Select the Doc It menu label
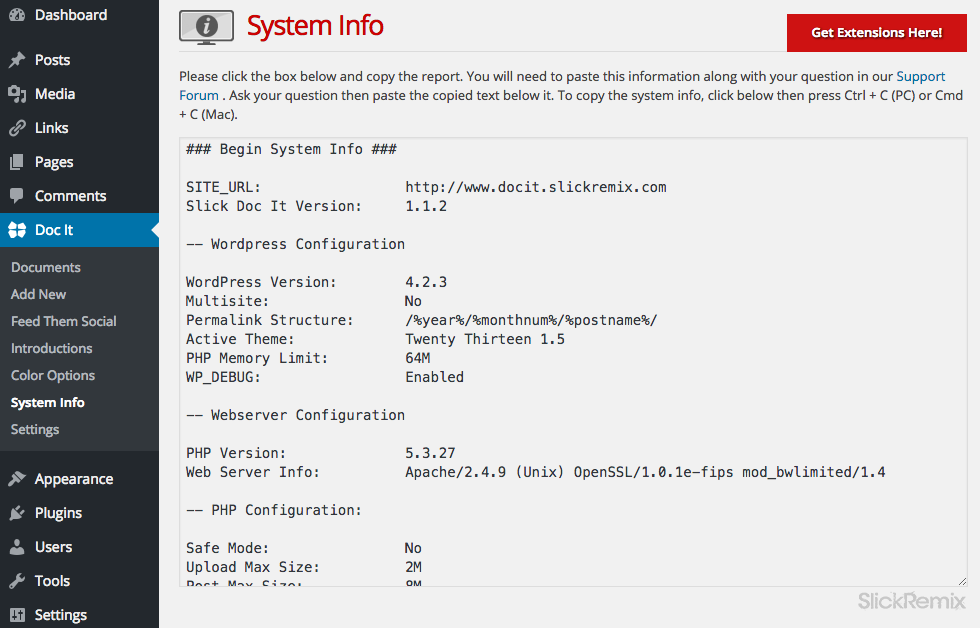 click(54, 230)
